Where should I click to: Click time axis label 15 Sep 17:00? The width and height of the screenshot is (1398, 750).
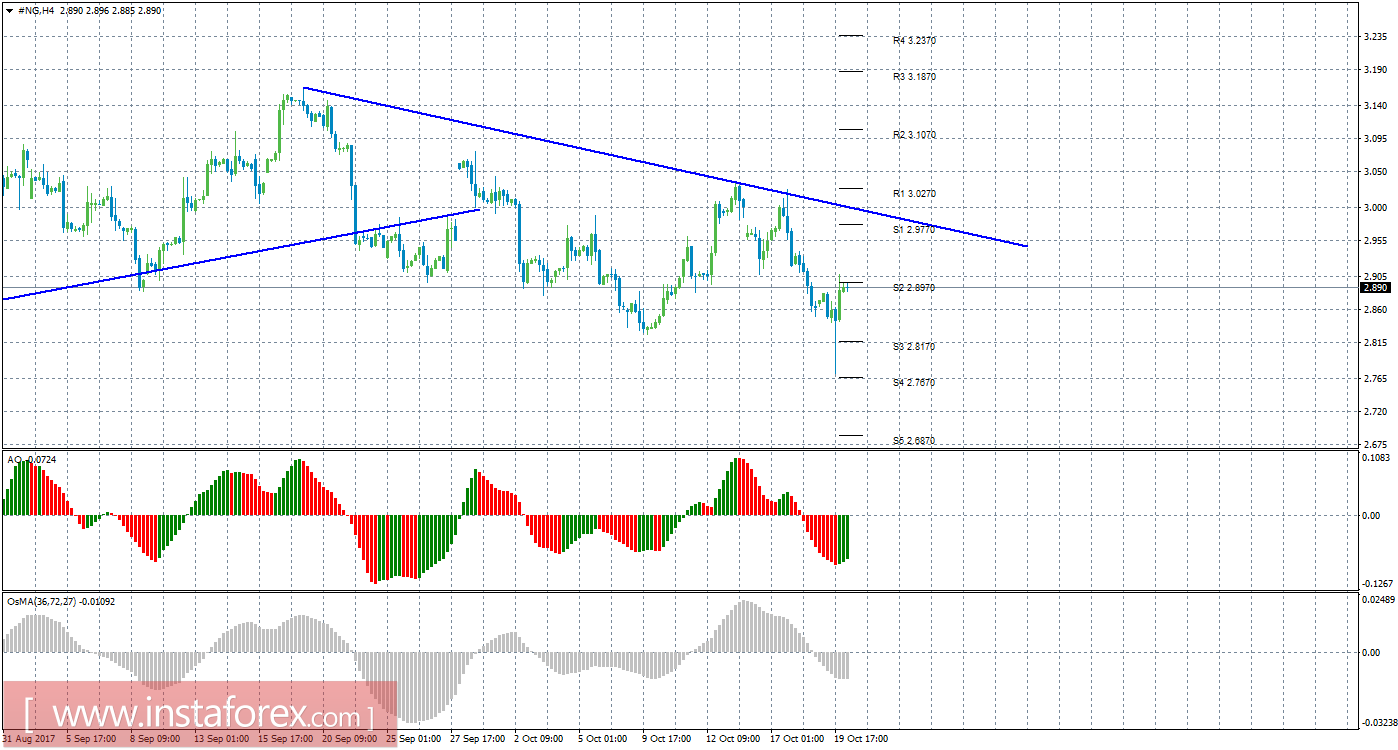[x=285, y=740]
